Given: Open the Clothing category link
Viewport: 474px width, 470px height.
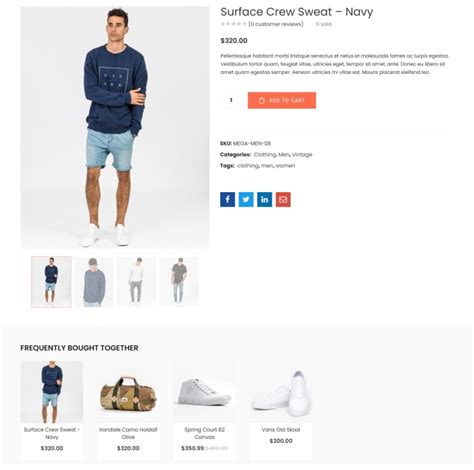Looking at the screenshot, I should [x=265, y=155].
